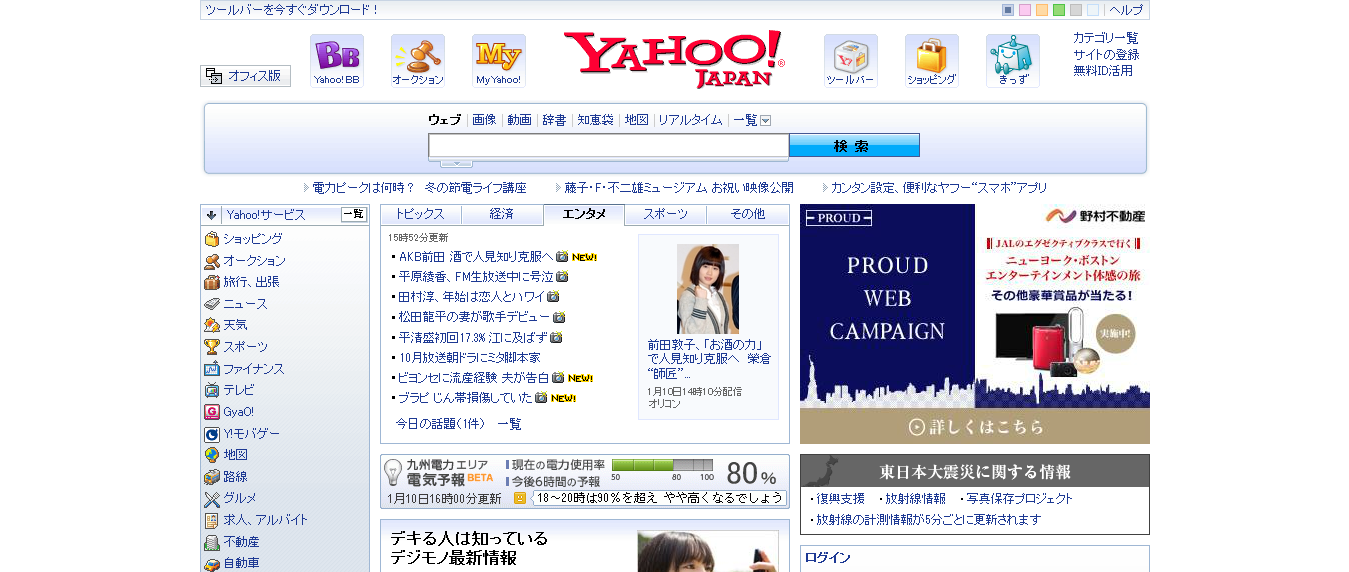Switch to the スポーツ news tab
This screenshot has width=1349, height=572.
[x=665, y=214]
